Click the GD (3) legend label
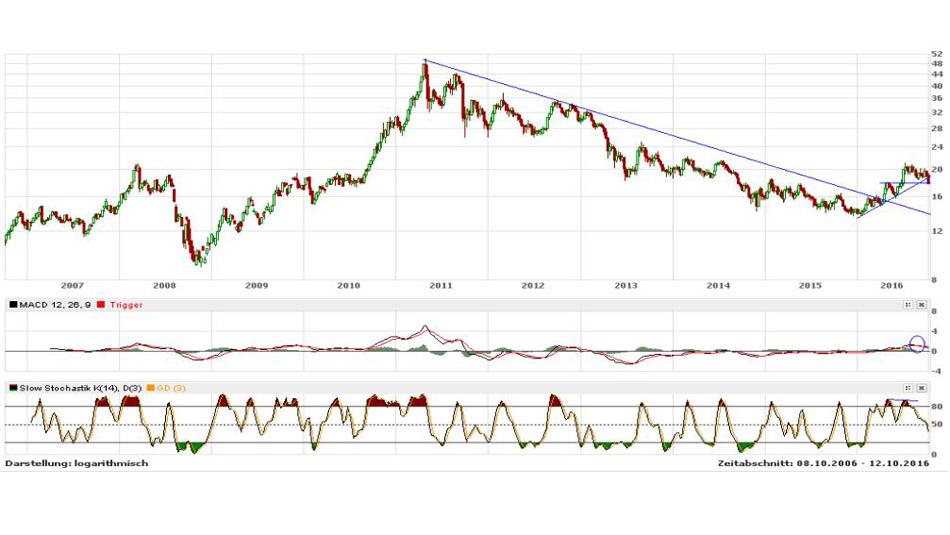950x535 pixels. (x=172, y=387)
